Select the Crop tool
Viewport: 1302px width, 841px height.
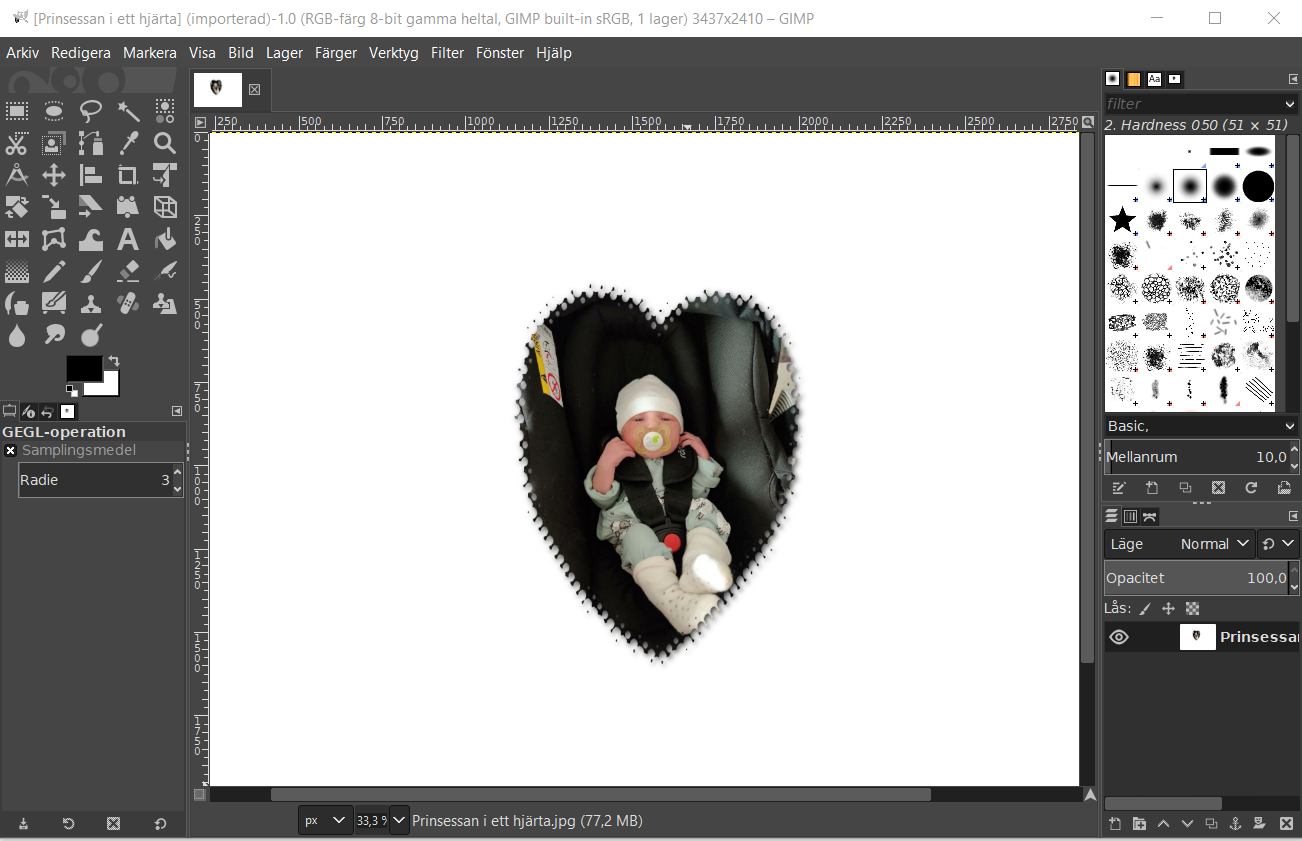click(x=128, y=176)
